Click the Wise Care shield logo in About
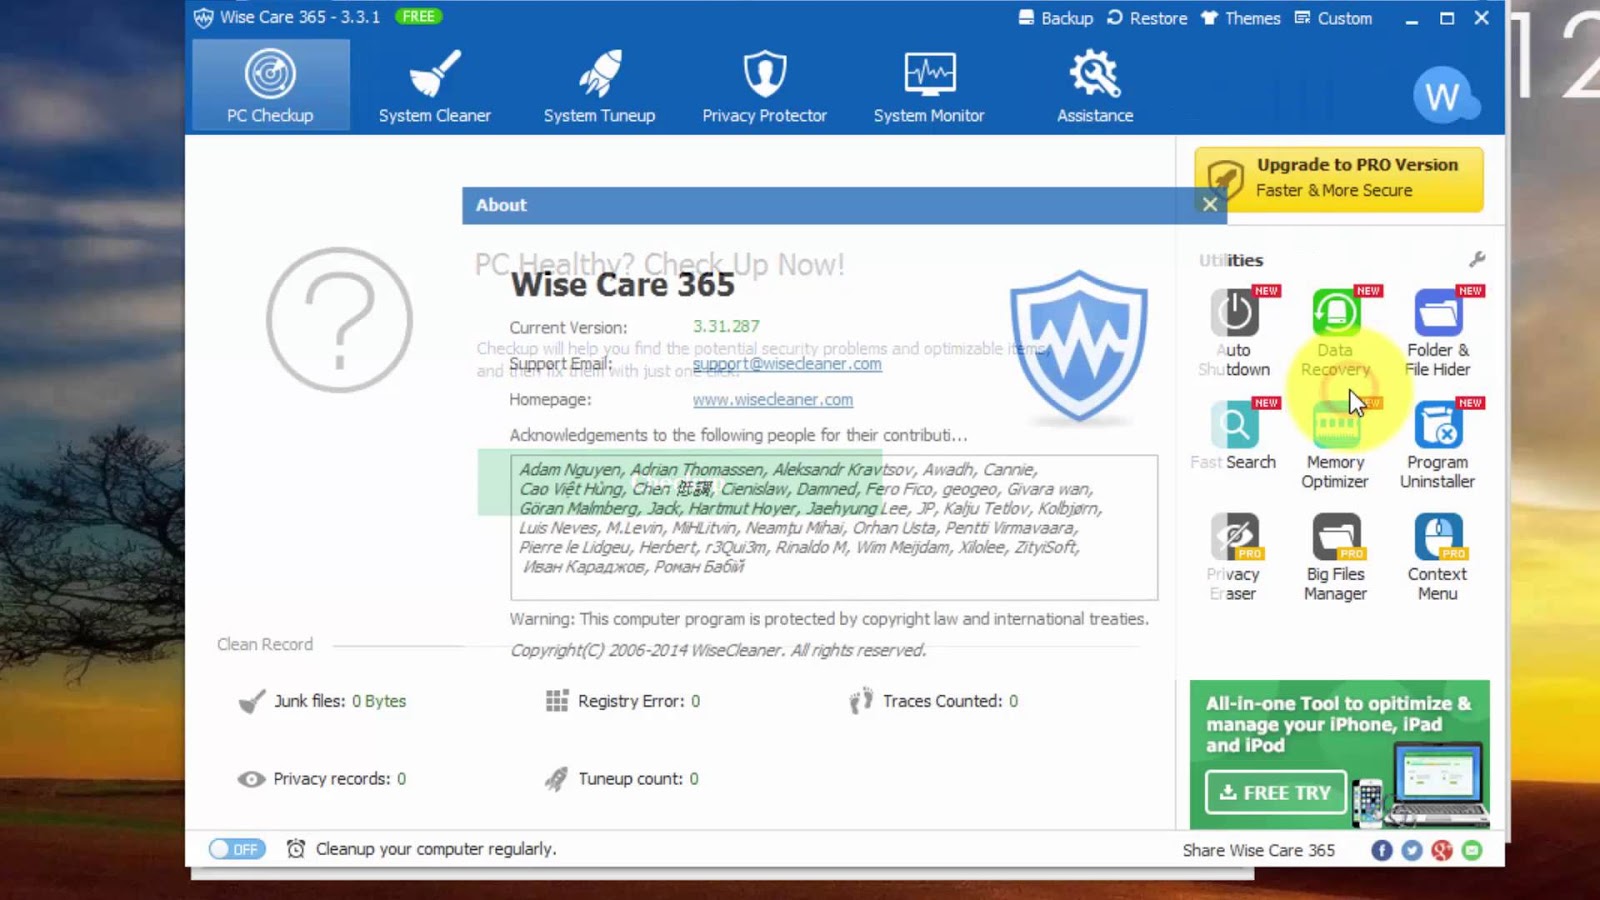The width and height of the screenshot is (1600, 900). tap(1079, 346)
